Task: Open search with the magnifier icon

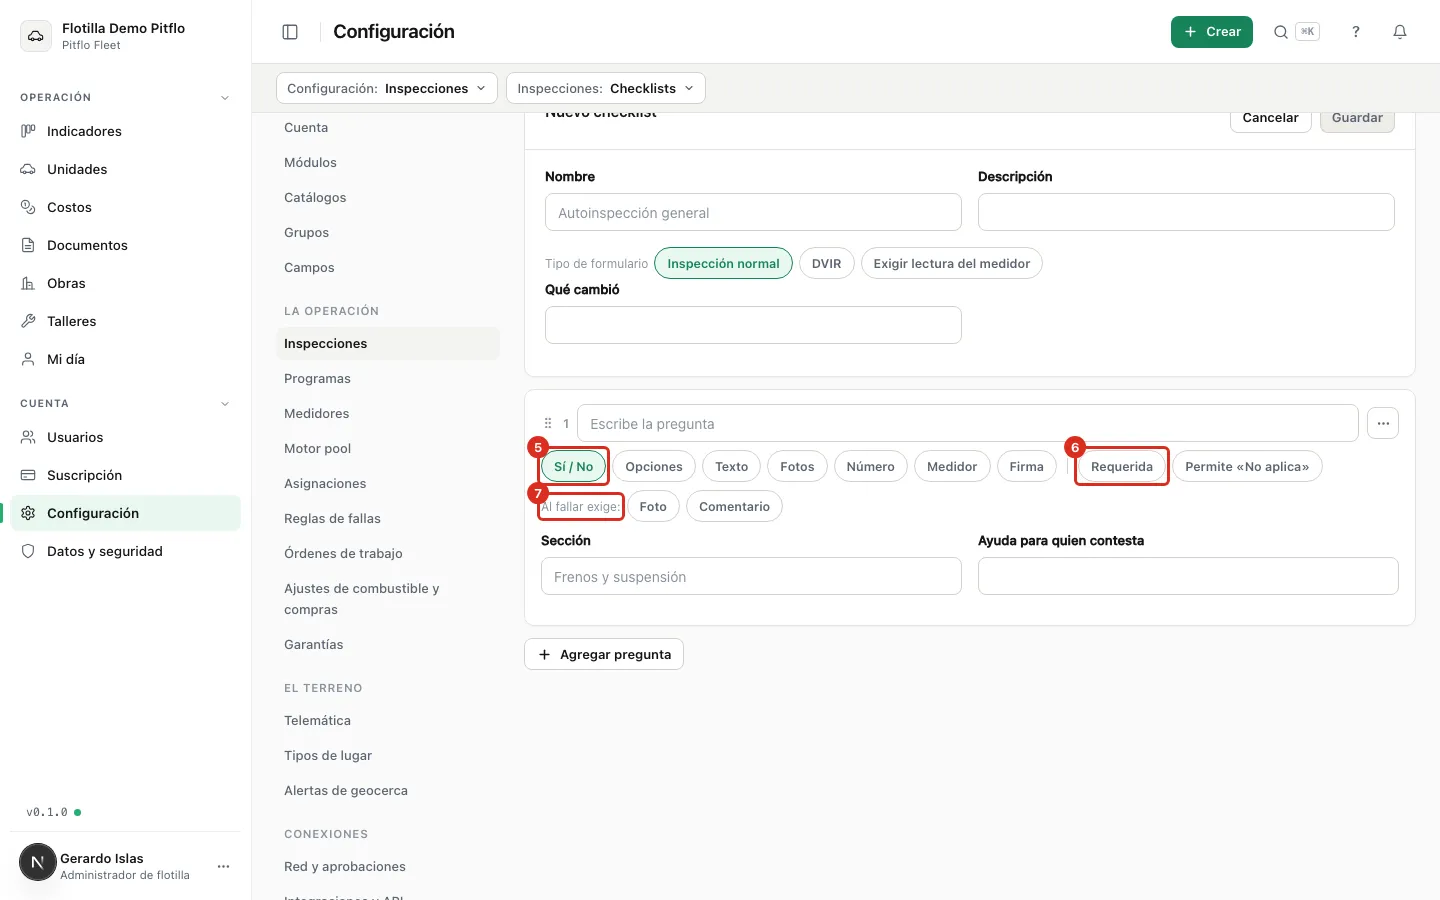Action: pos(1281,32)
